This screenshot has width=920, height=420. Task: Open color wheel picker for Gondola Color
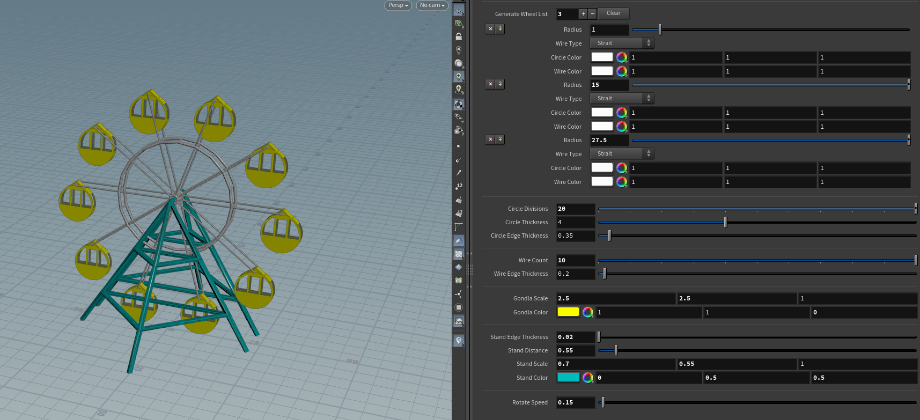588,313
